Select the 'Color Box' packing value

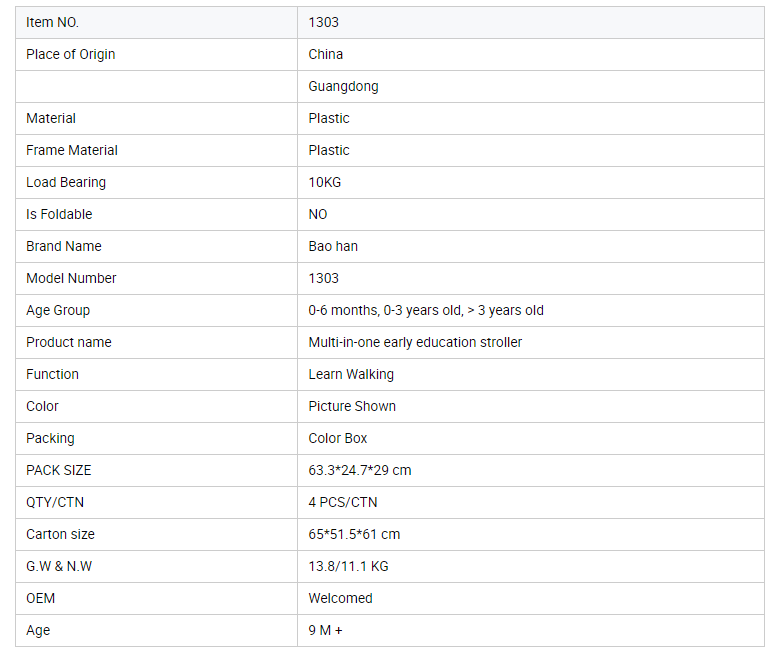[x=338, y=438]
